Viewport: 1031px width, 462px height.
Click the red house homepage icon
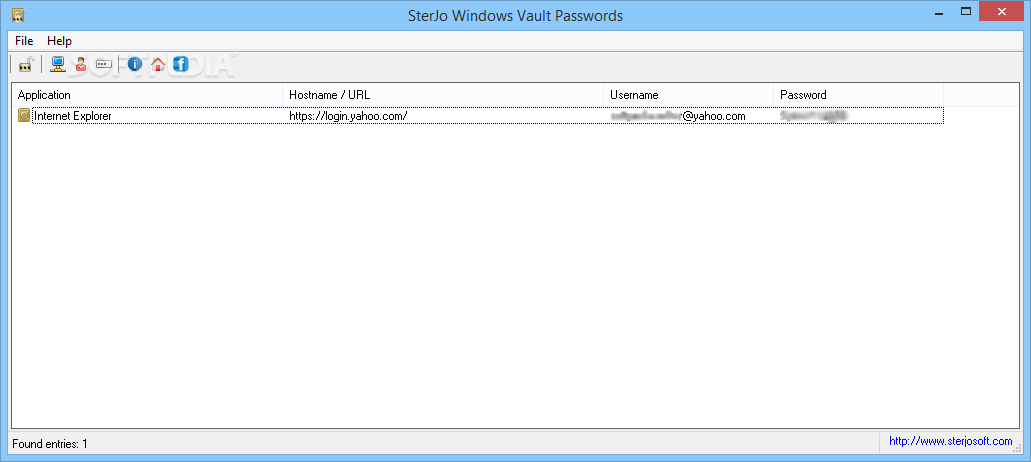pyautogui.click(x=158, y=64)
